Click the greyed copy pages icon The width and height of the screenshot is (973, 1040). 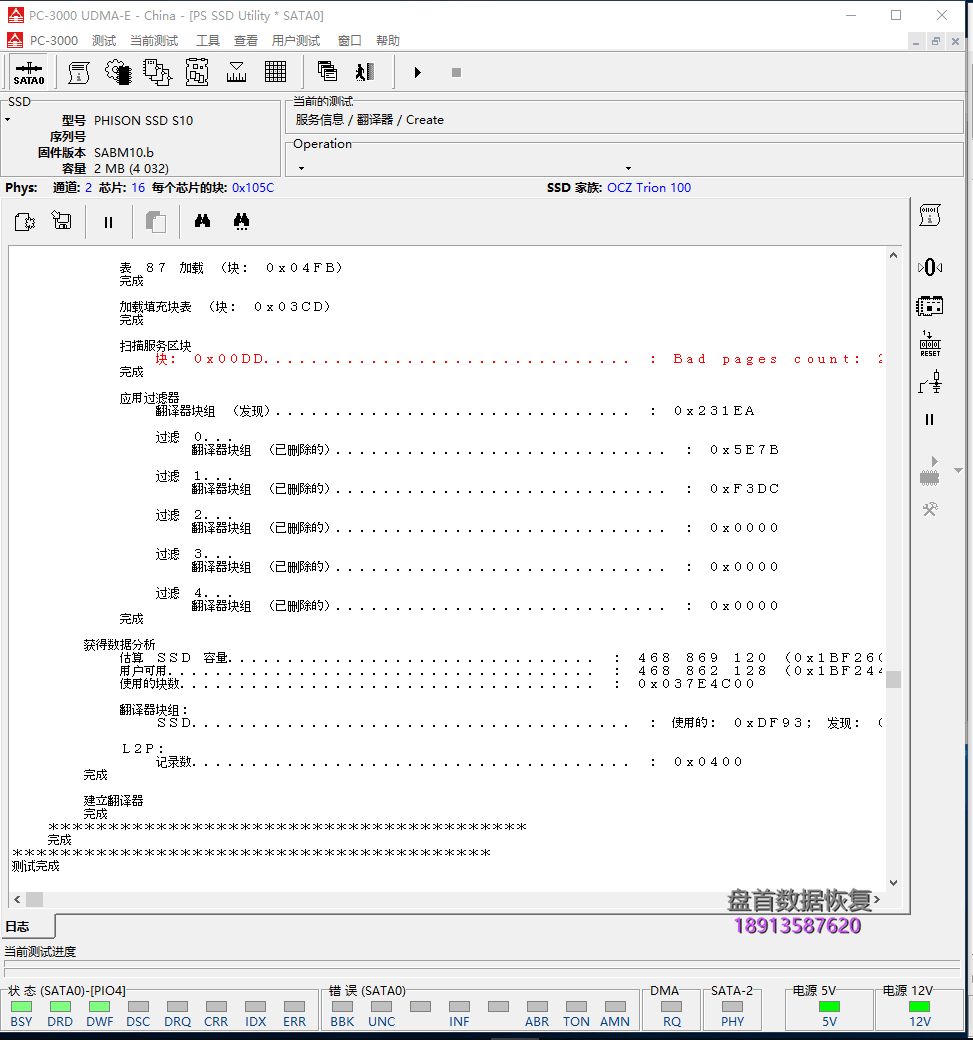coord(155,222)
